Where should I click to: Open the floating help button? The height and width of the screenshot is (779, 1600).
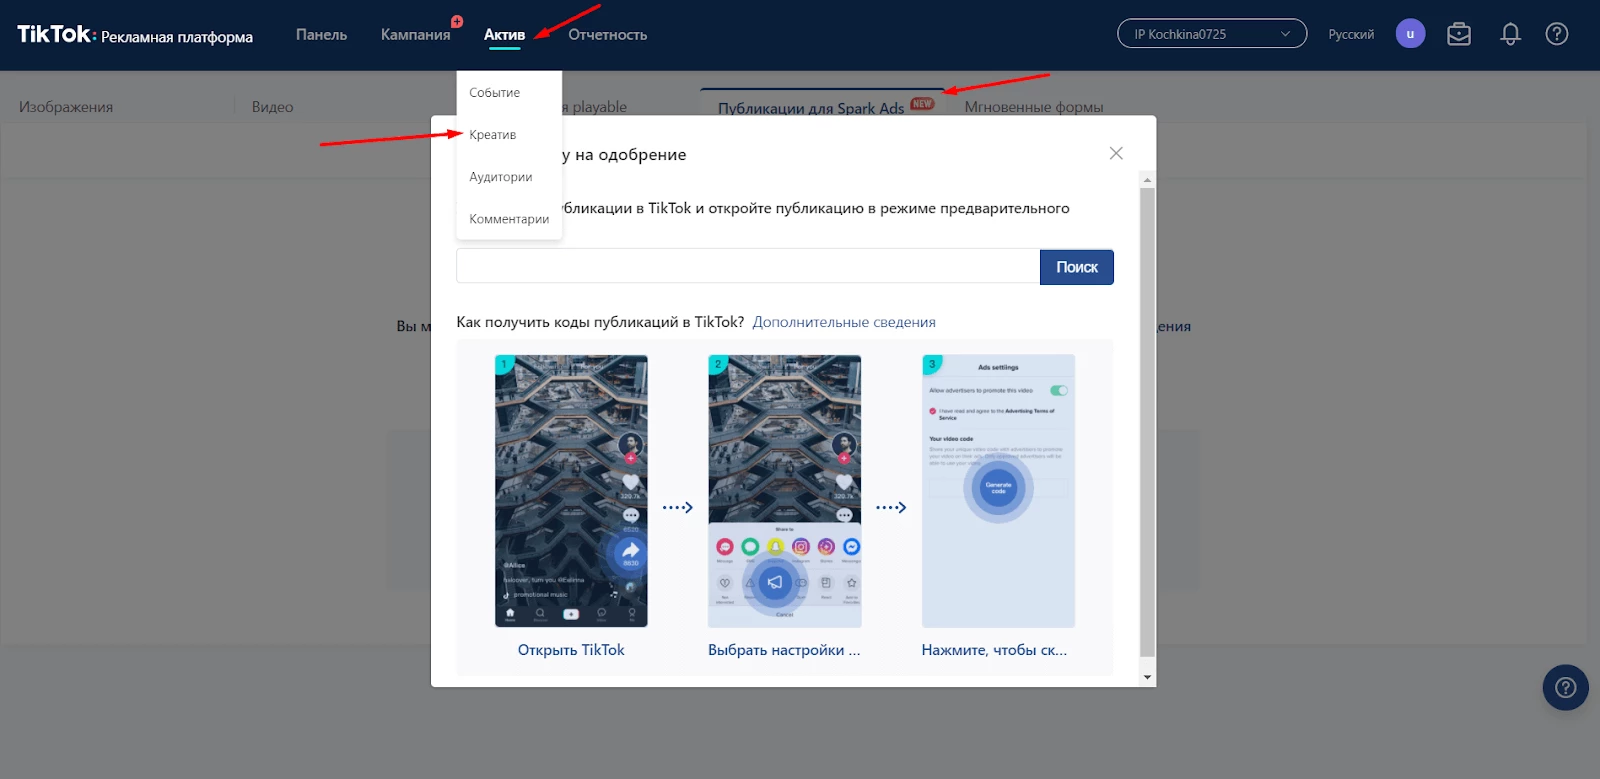[x=1566, y=688]
